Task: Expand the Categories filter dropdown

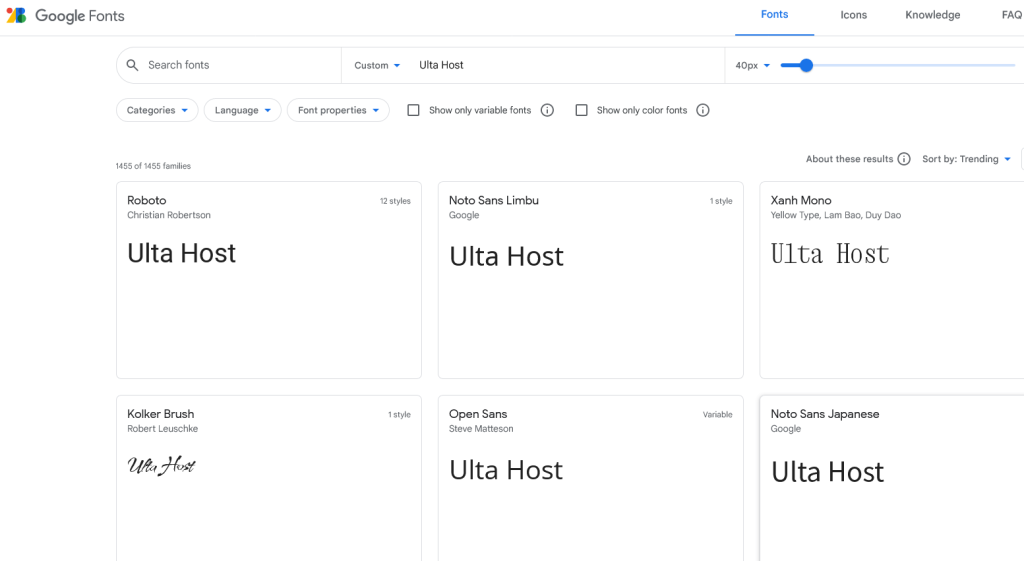Action: [157, 110]
